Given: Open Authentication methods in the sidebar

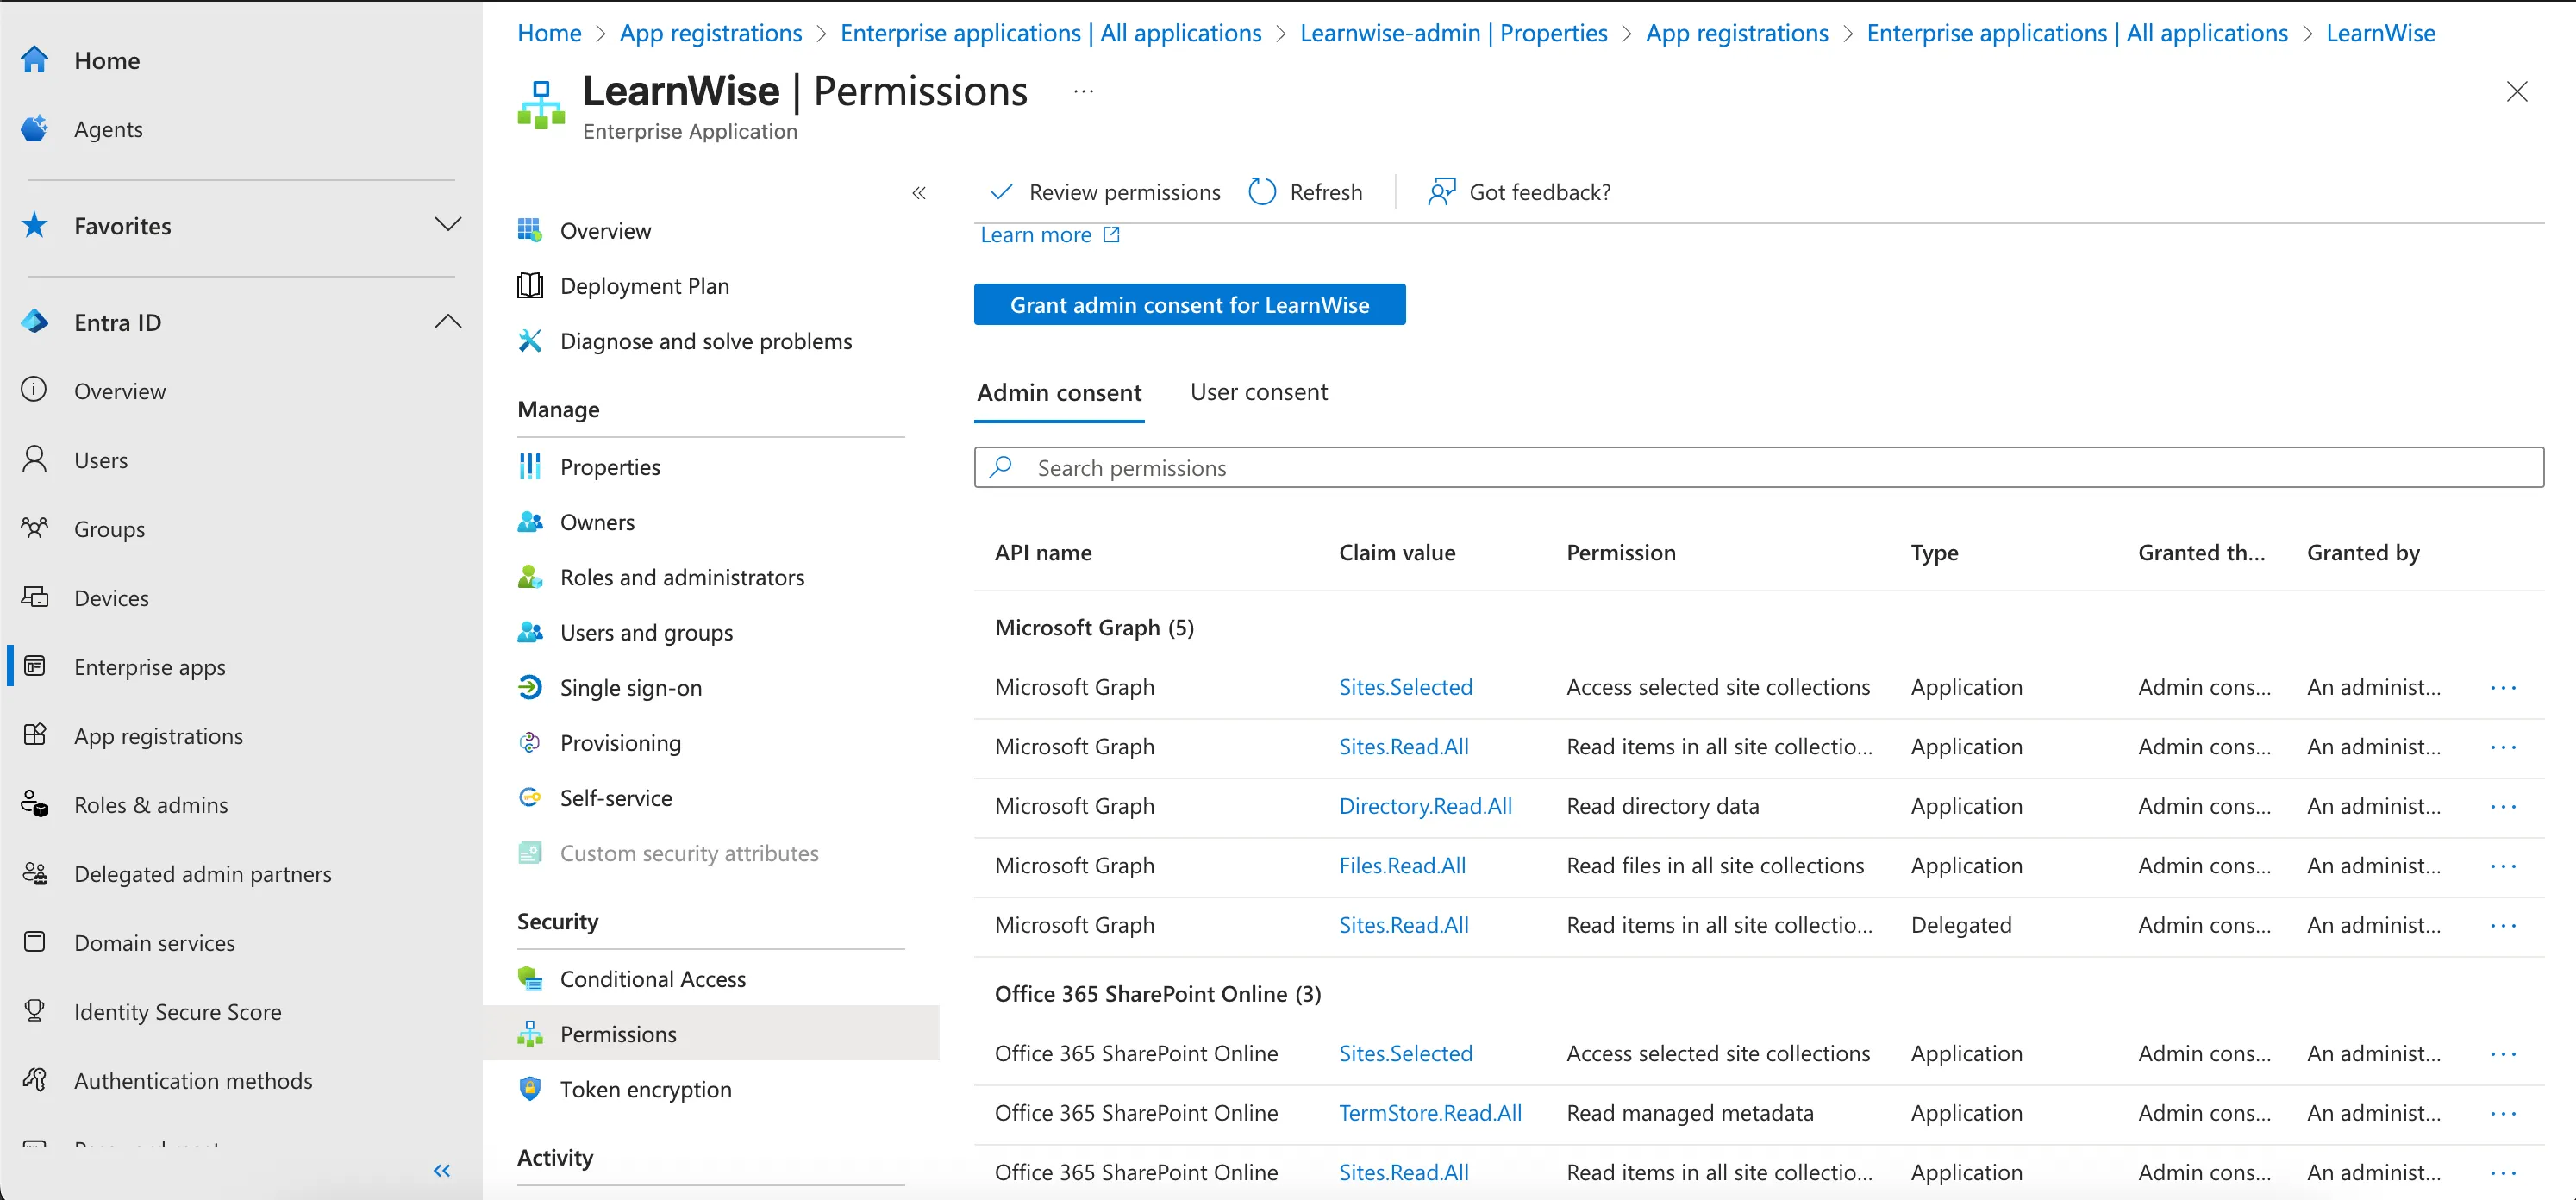Looking at the screenshot, I should [x=193, y=1081].
